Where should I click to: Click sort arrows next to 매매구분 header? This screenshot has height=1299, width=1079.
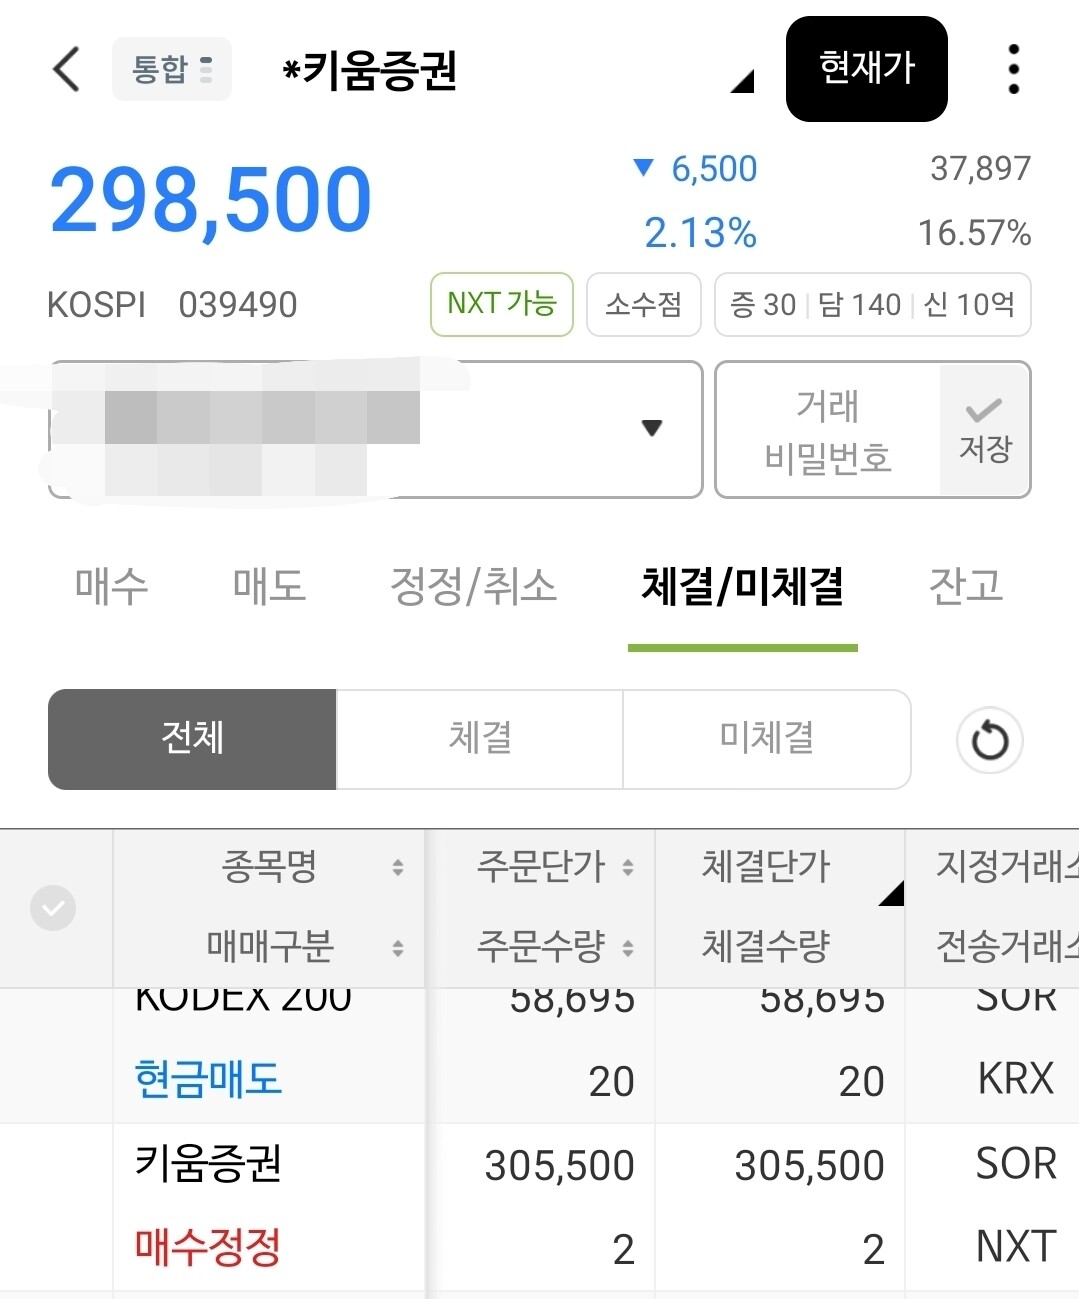pos(398,947)
